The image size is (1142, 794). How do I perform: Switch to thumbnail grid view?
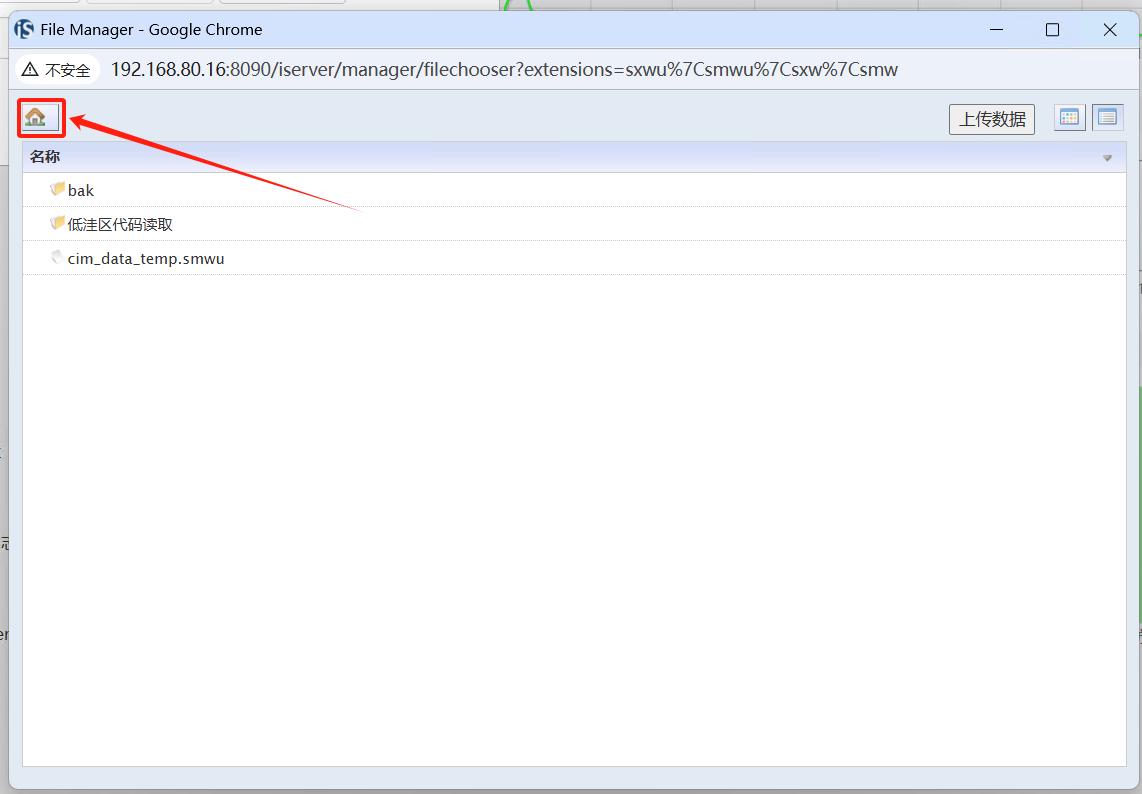[x=1069, y=118]
